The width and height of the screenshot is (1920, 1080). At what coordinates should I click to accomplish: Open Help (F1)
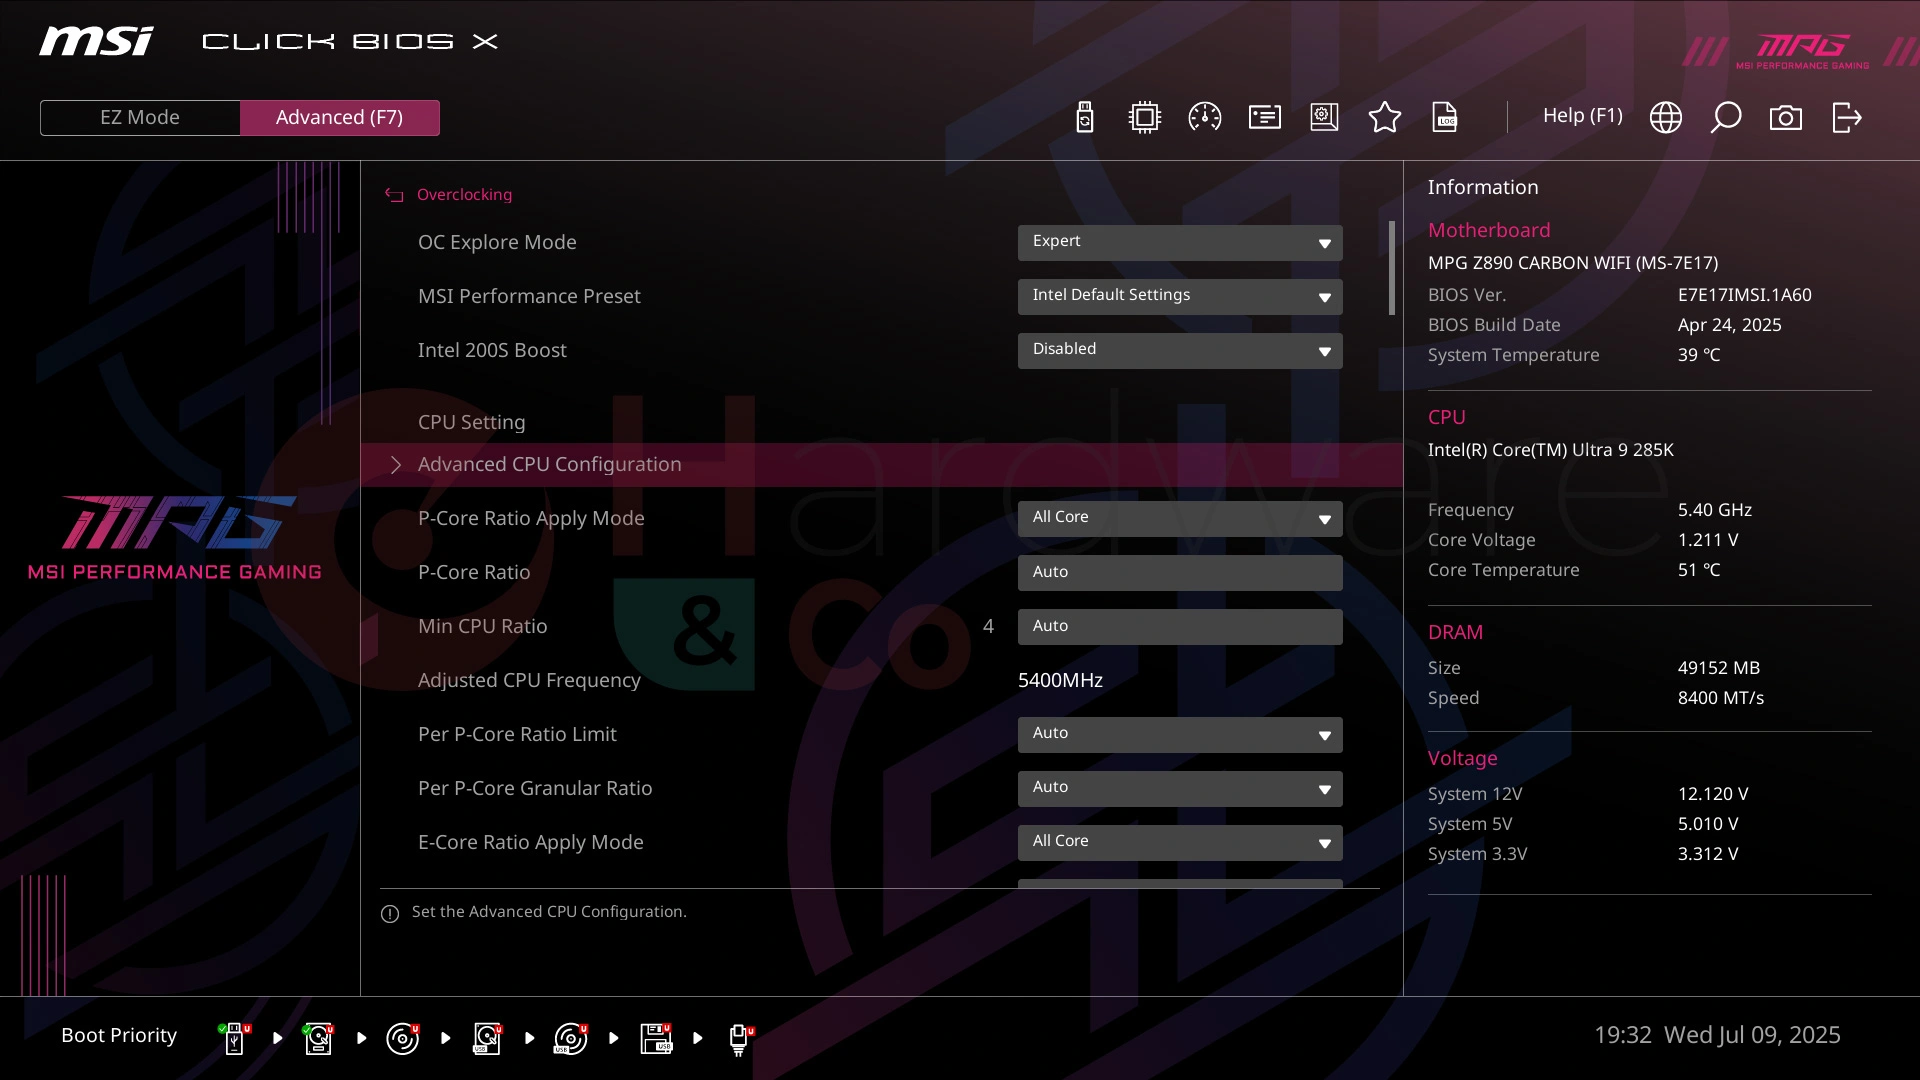coord(1582,116)
